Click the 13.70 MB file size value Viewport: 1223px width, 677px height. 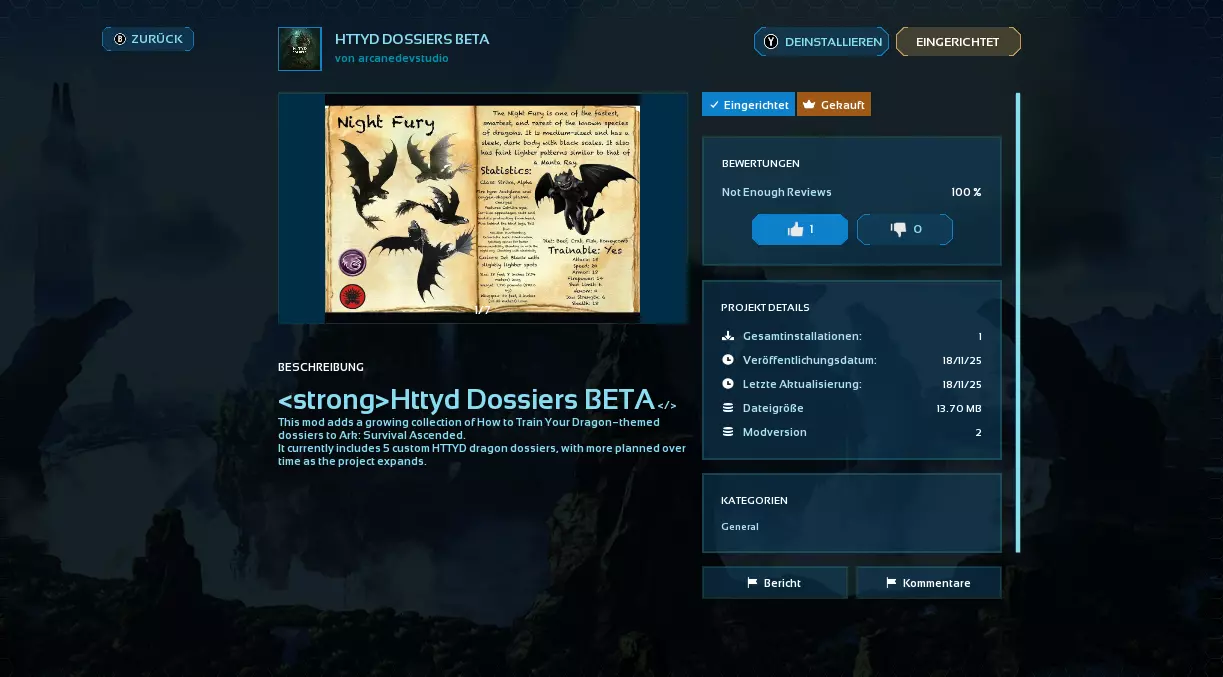click(959, 408)
